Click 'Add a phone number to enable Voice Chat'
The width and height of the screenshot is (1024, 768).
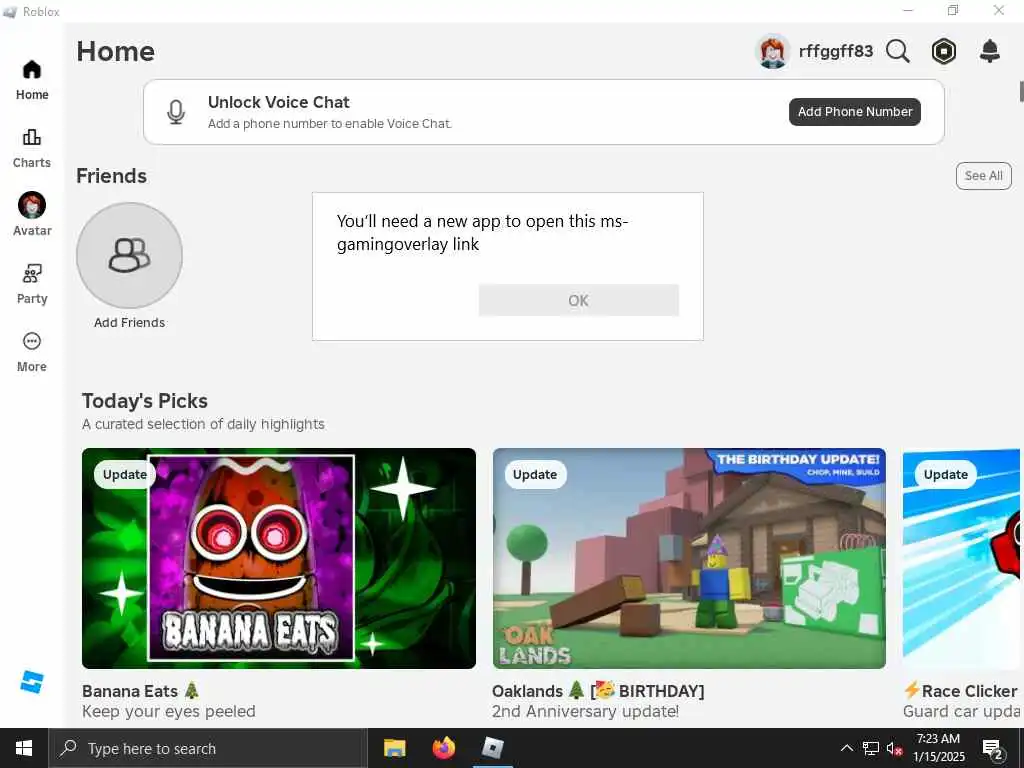coord(330,123)
